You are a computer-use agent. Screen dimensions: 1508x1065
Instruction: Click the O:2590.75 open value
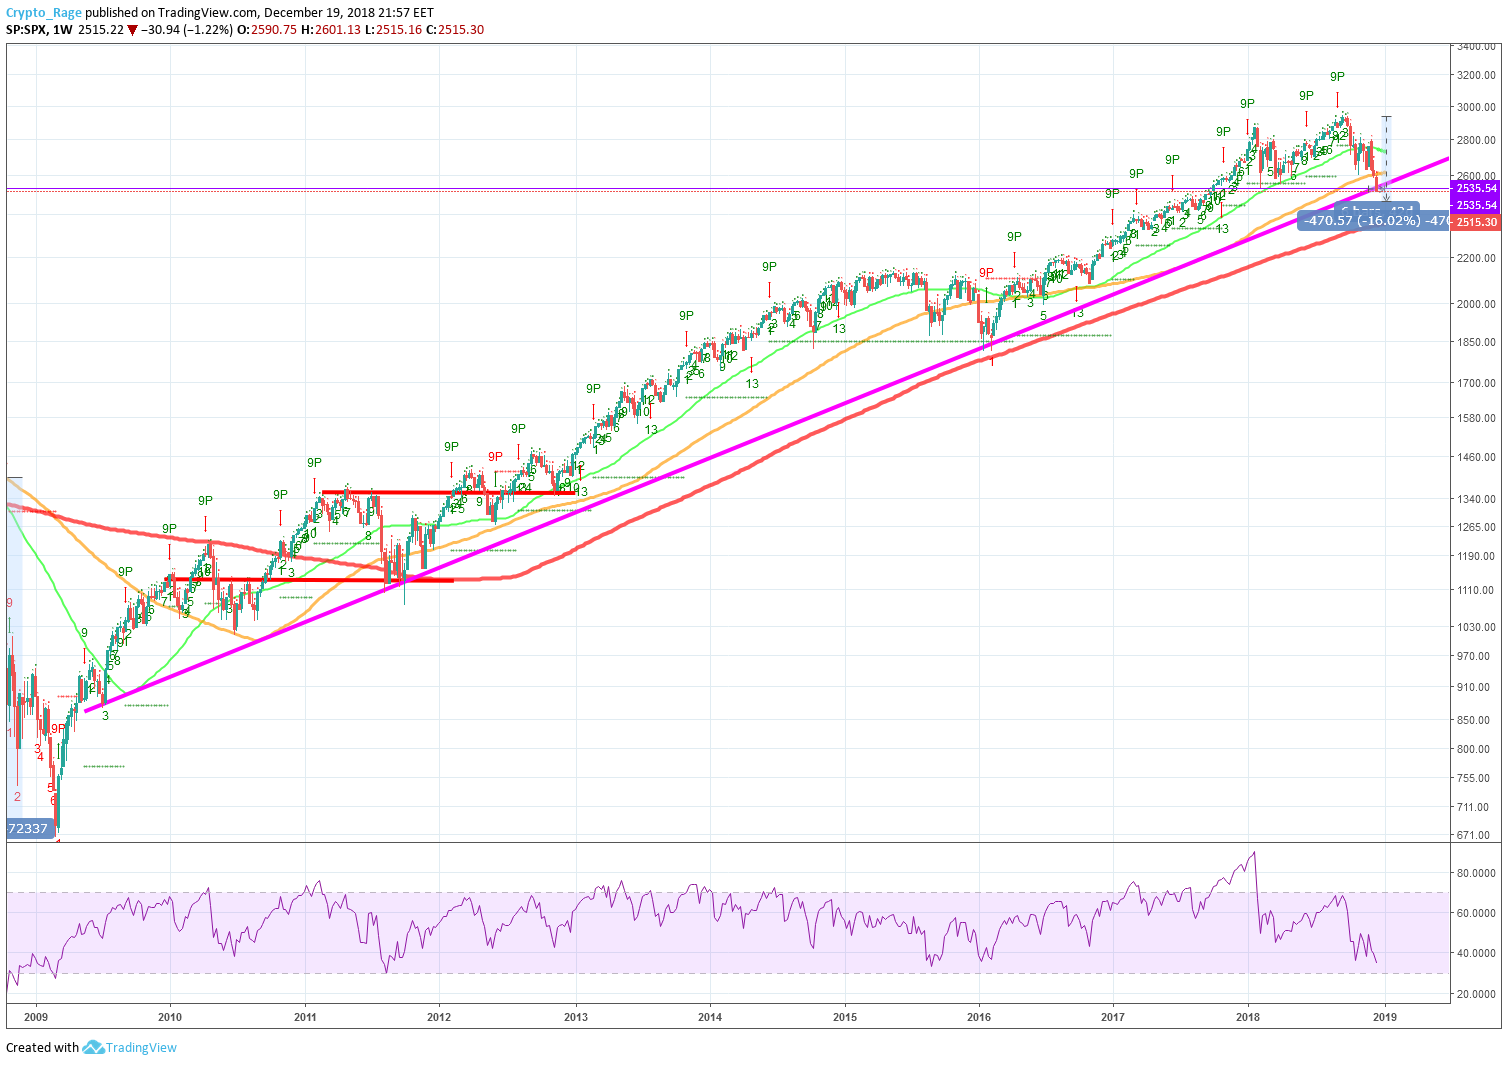click(x=265, y=30)
